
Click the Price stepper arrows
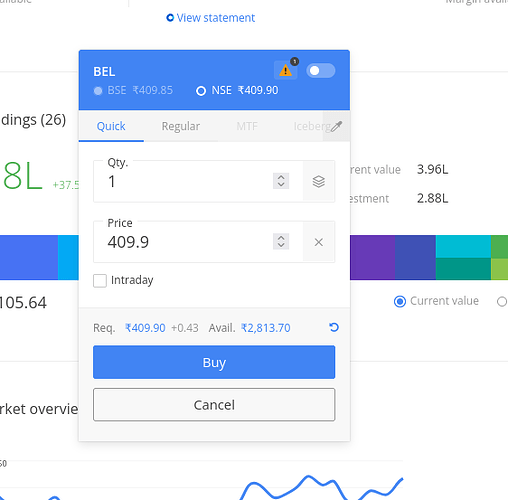point(281,241)
